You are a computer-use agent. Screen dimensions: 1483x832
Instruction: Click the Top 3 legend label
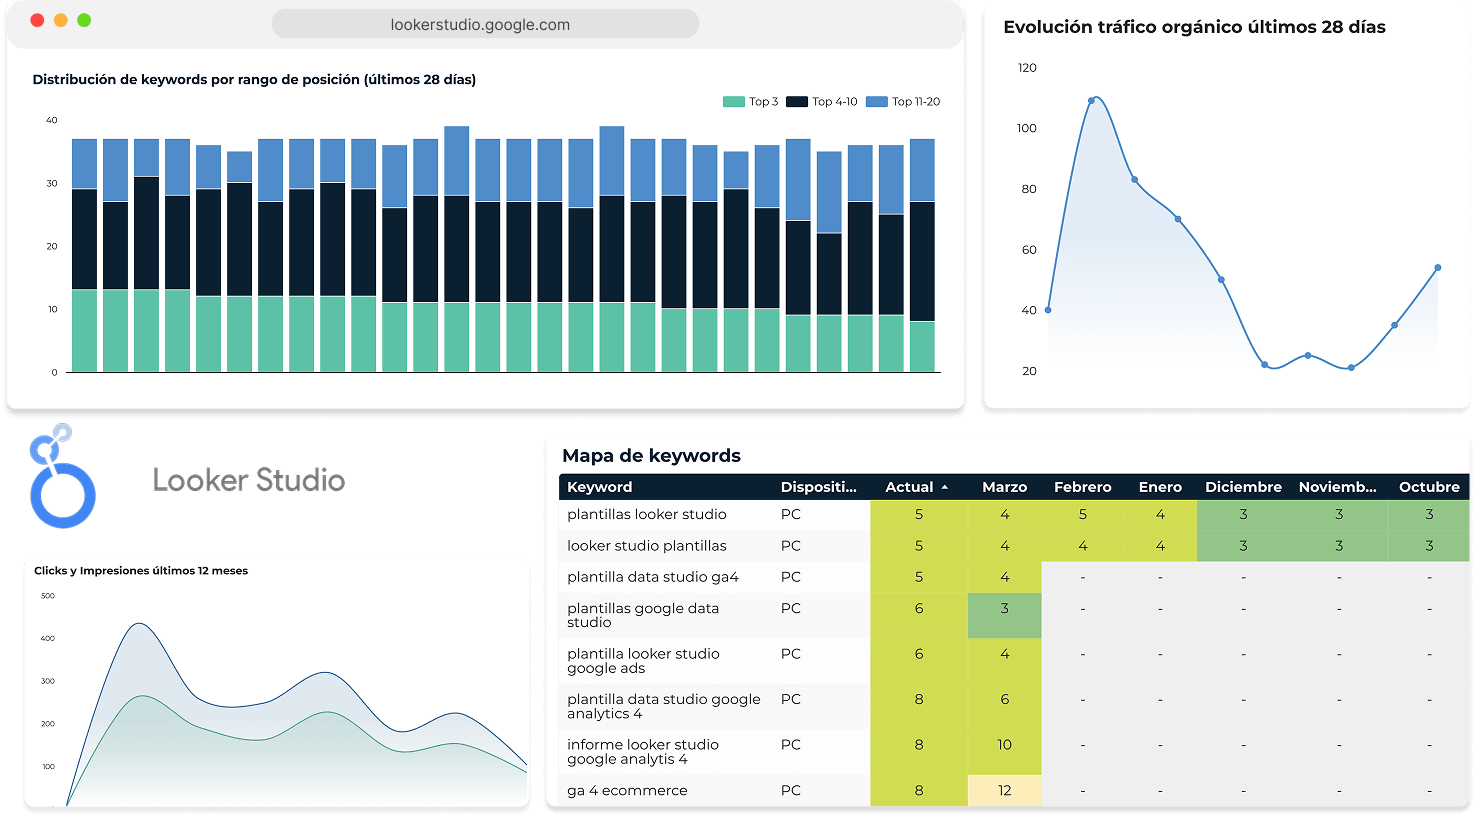764,102
